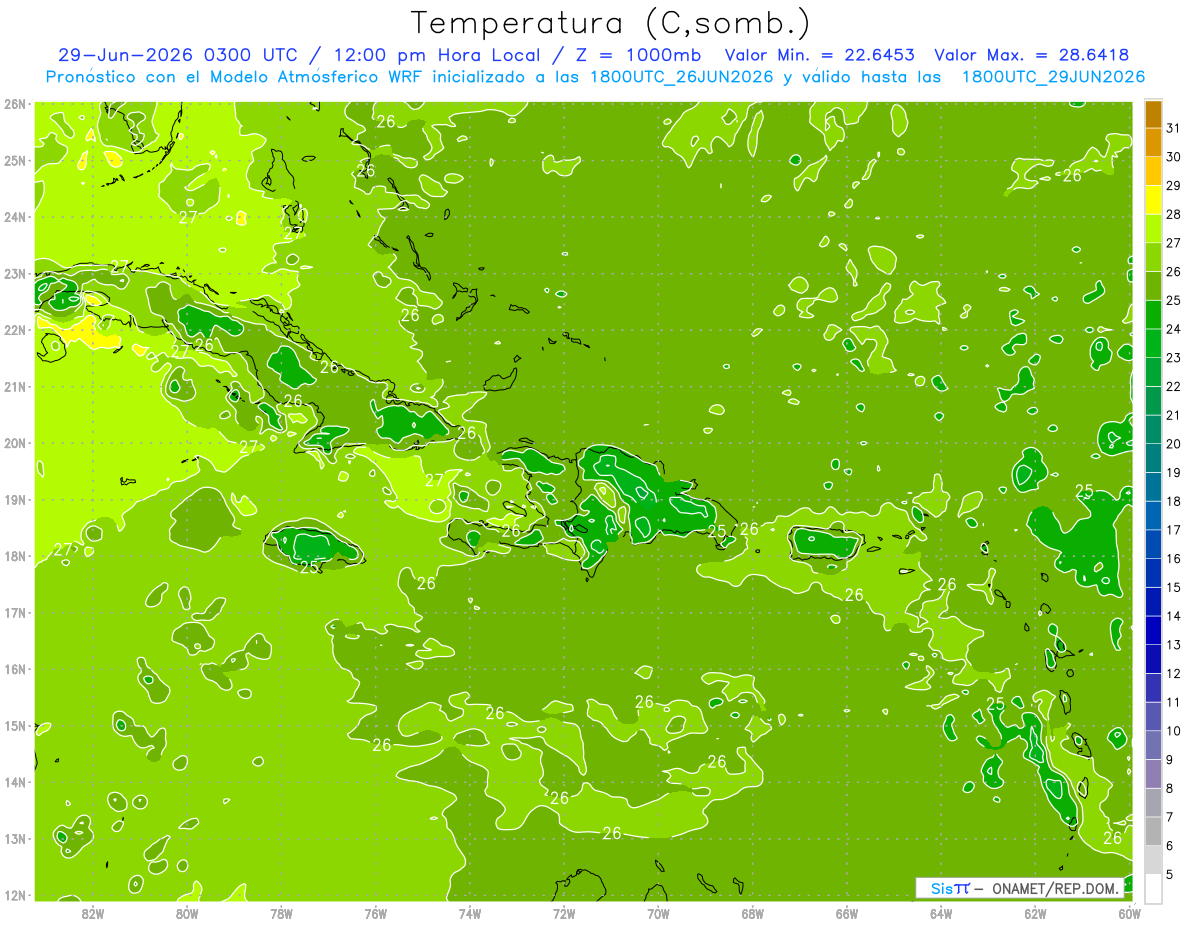The height and width of the screenshot is (927, 1200).
Task: Click the '70W' longitude label
Action: click(658, 913)
